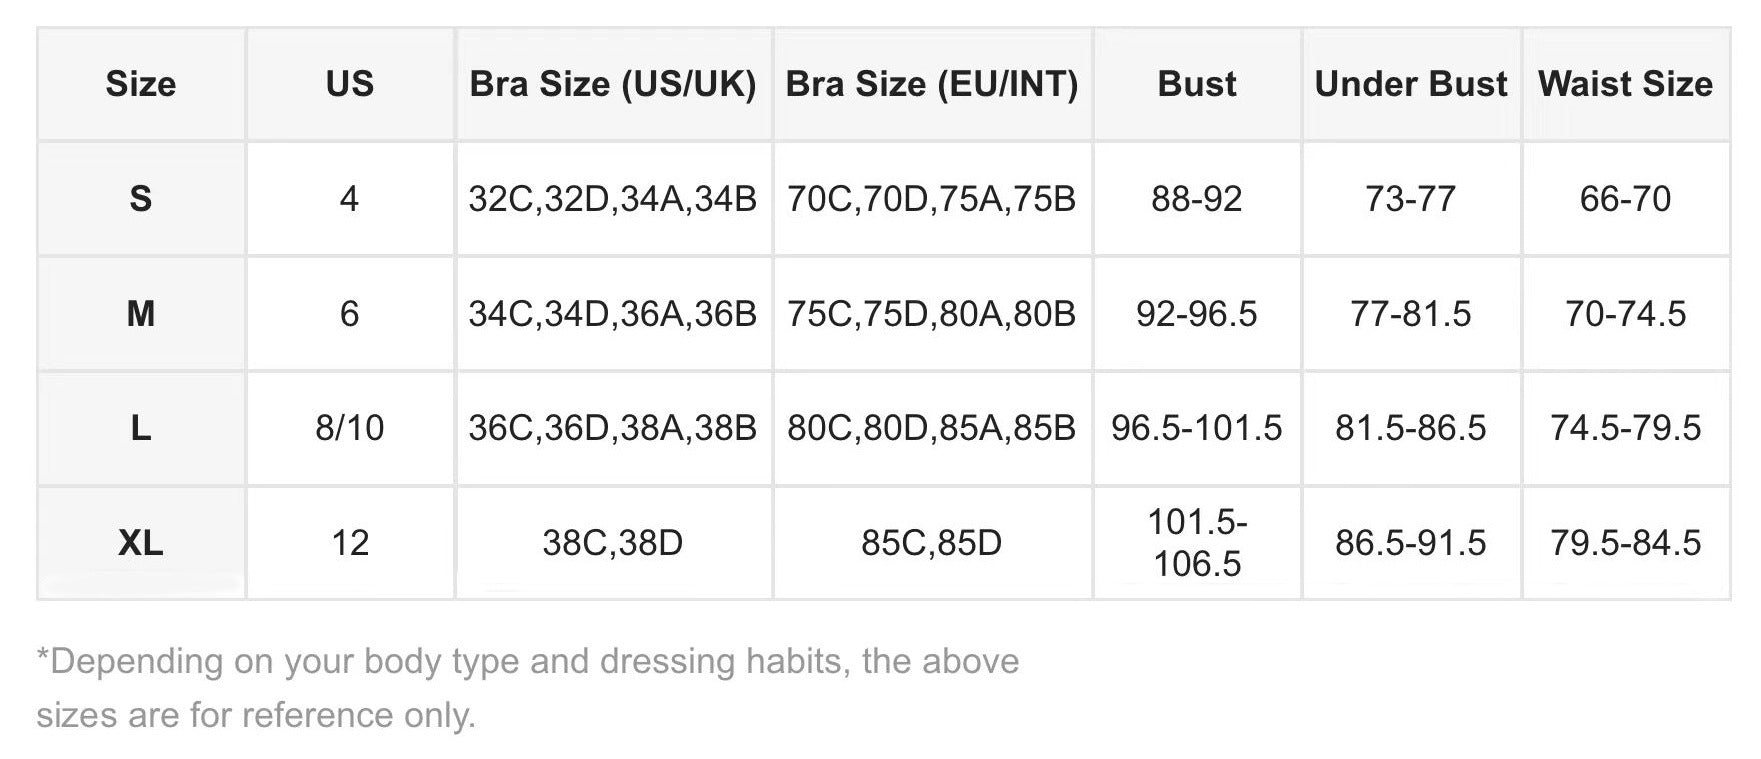
Task: Click the 38C,38D bra size cell
Action: point(613,543)
